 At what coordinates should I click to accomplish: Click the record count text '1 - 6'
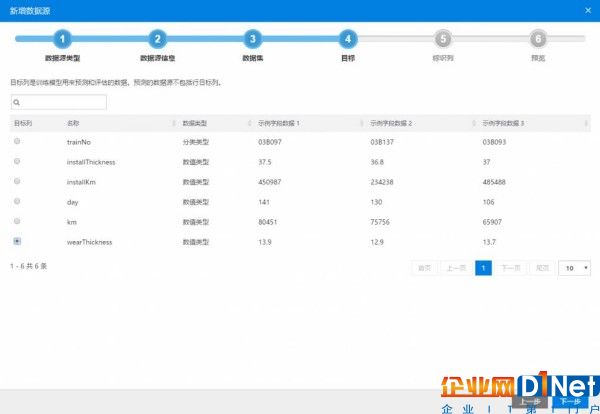click(17, 266)
